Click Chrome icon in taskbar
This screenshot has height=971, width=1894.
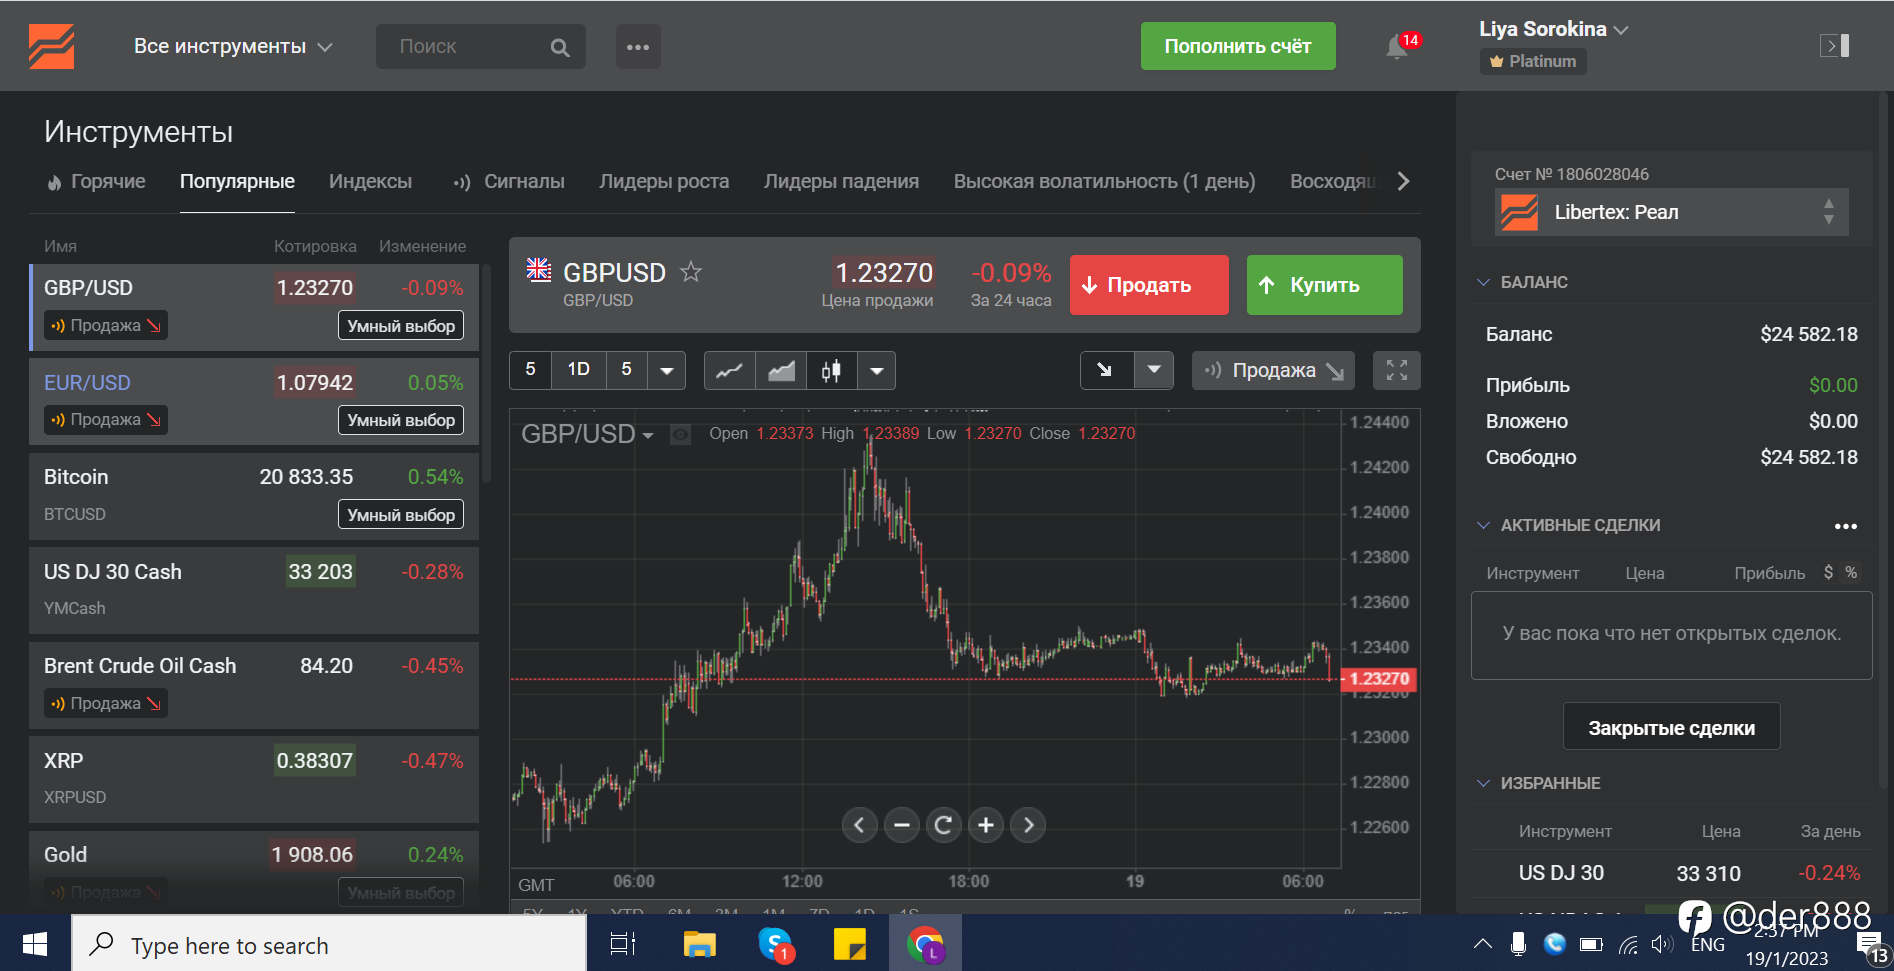point(925,944)
